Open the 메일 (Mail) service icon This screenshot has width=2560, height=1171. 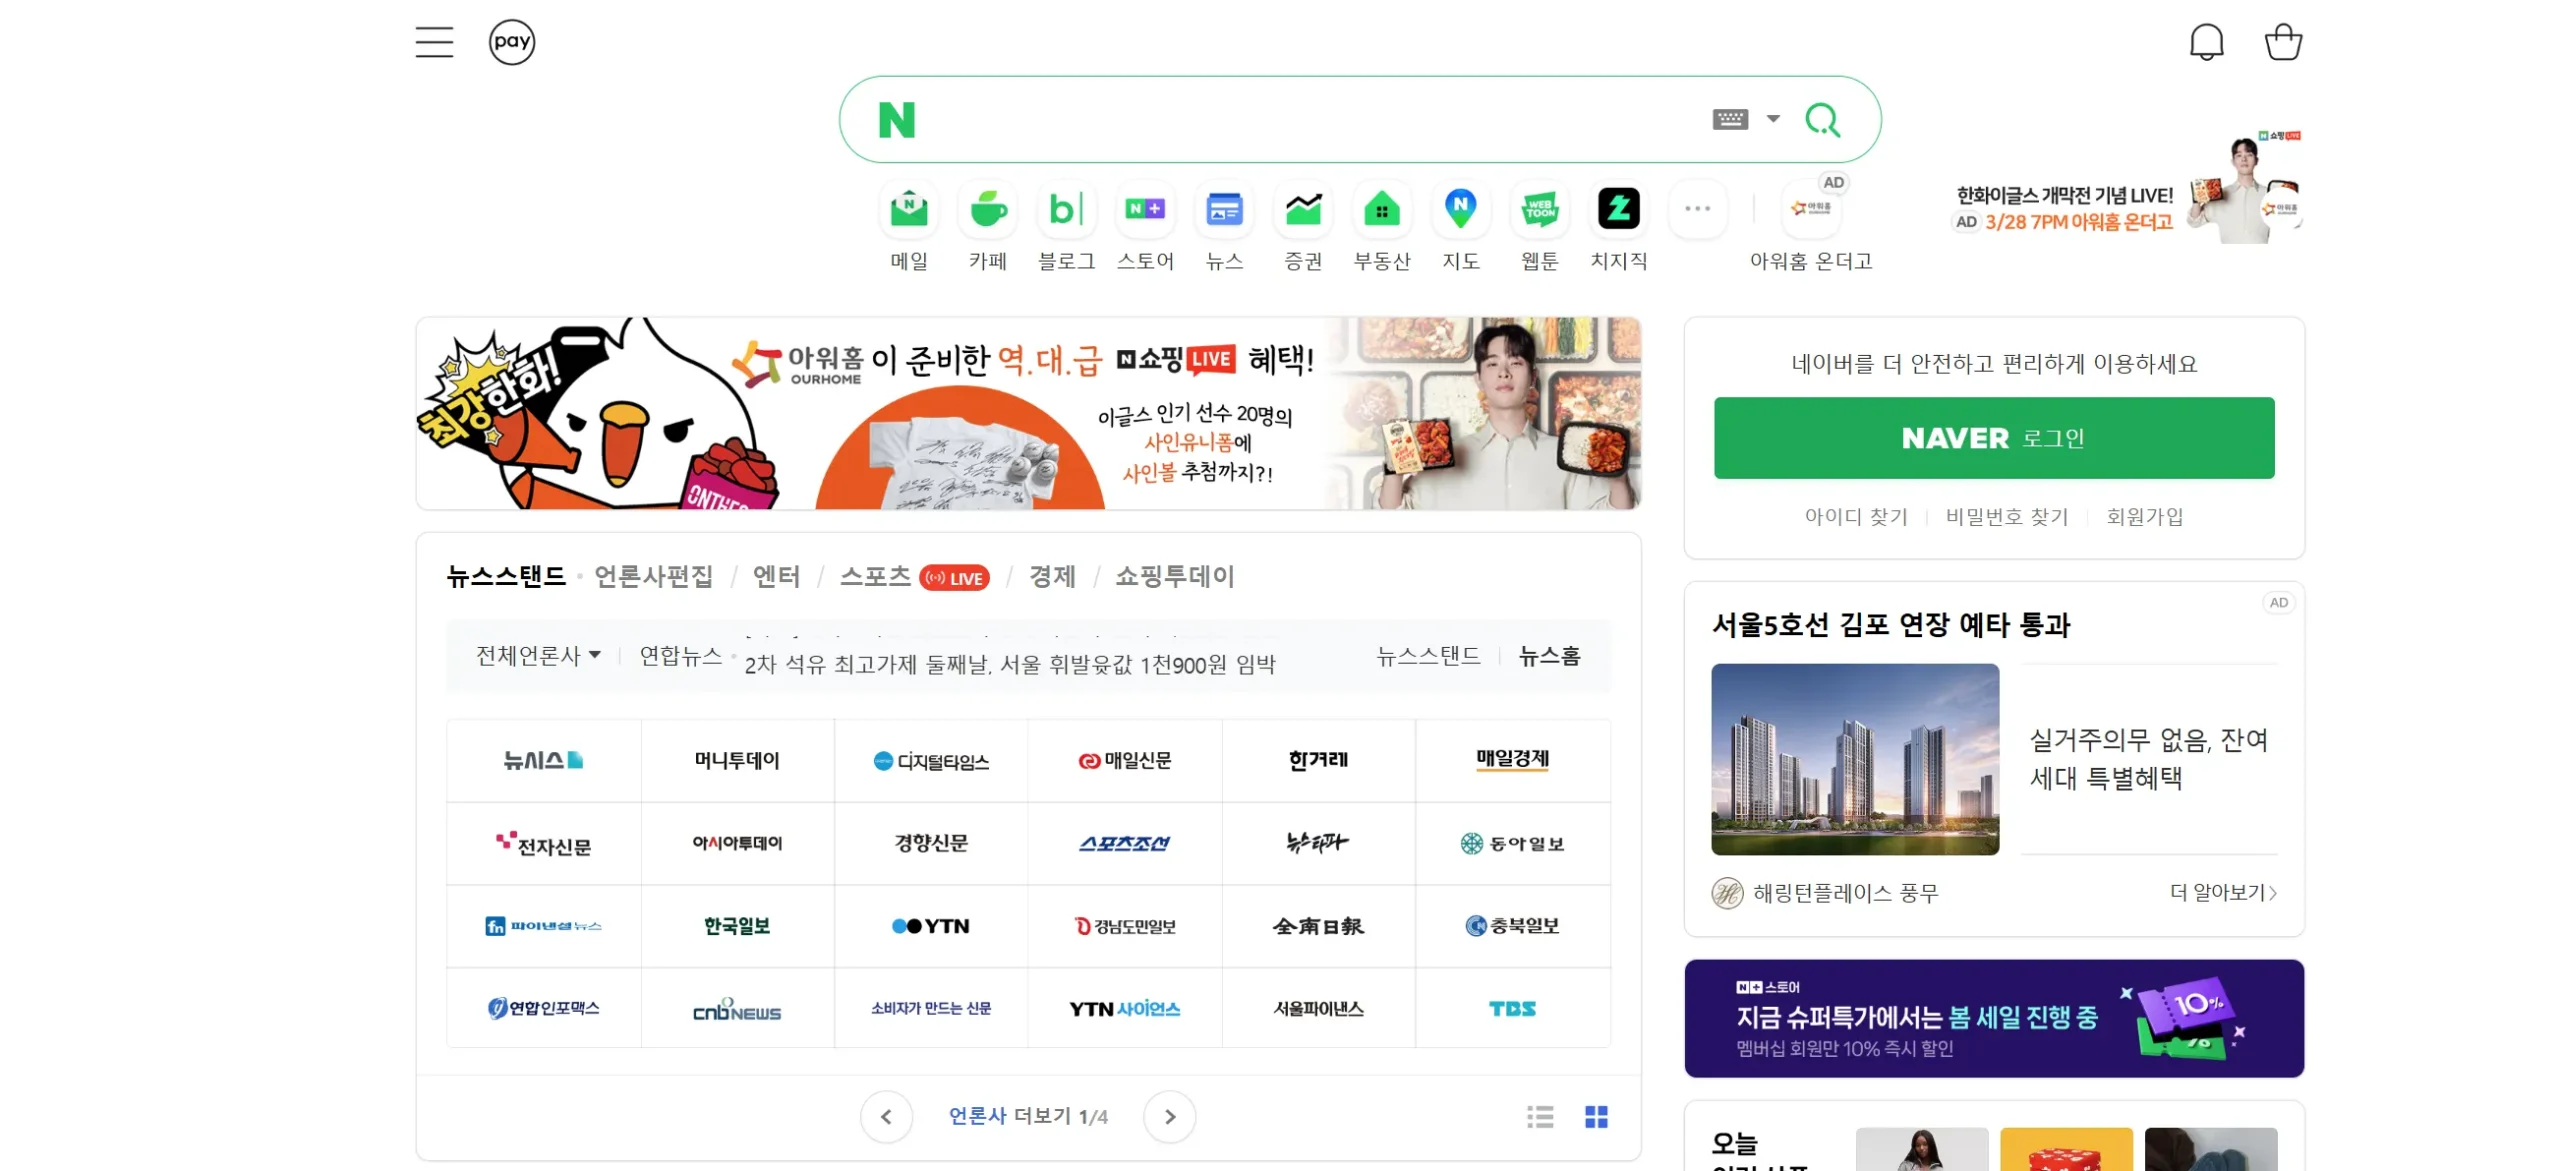click(908, 210)
